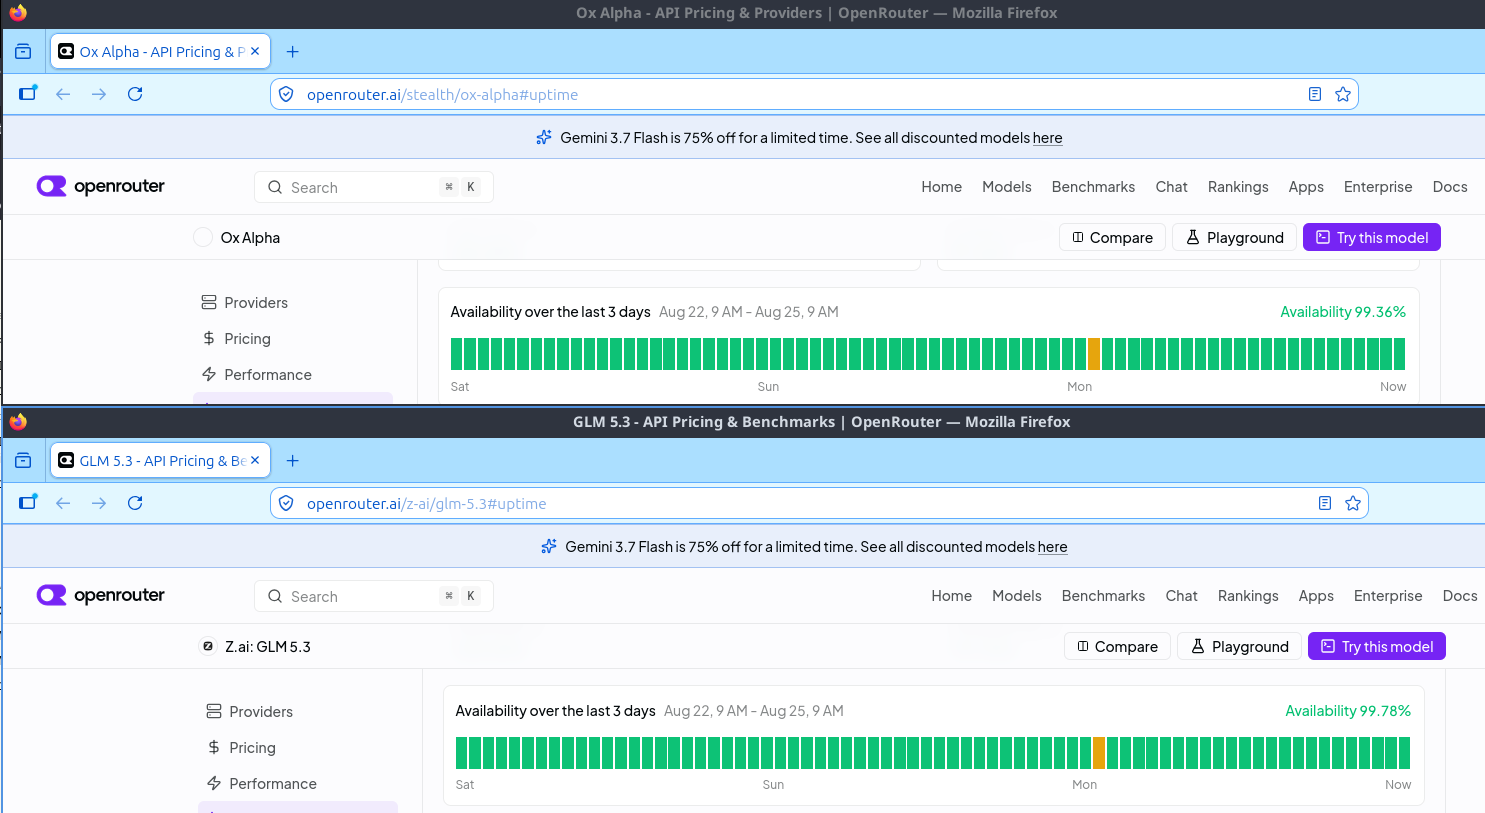Open Docs in the Ox Alpha window nav
The width and height of the screenshot is (1485, 813).
[x=1450, y=187]
